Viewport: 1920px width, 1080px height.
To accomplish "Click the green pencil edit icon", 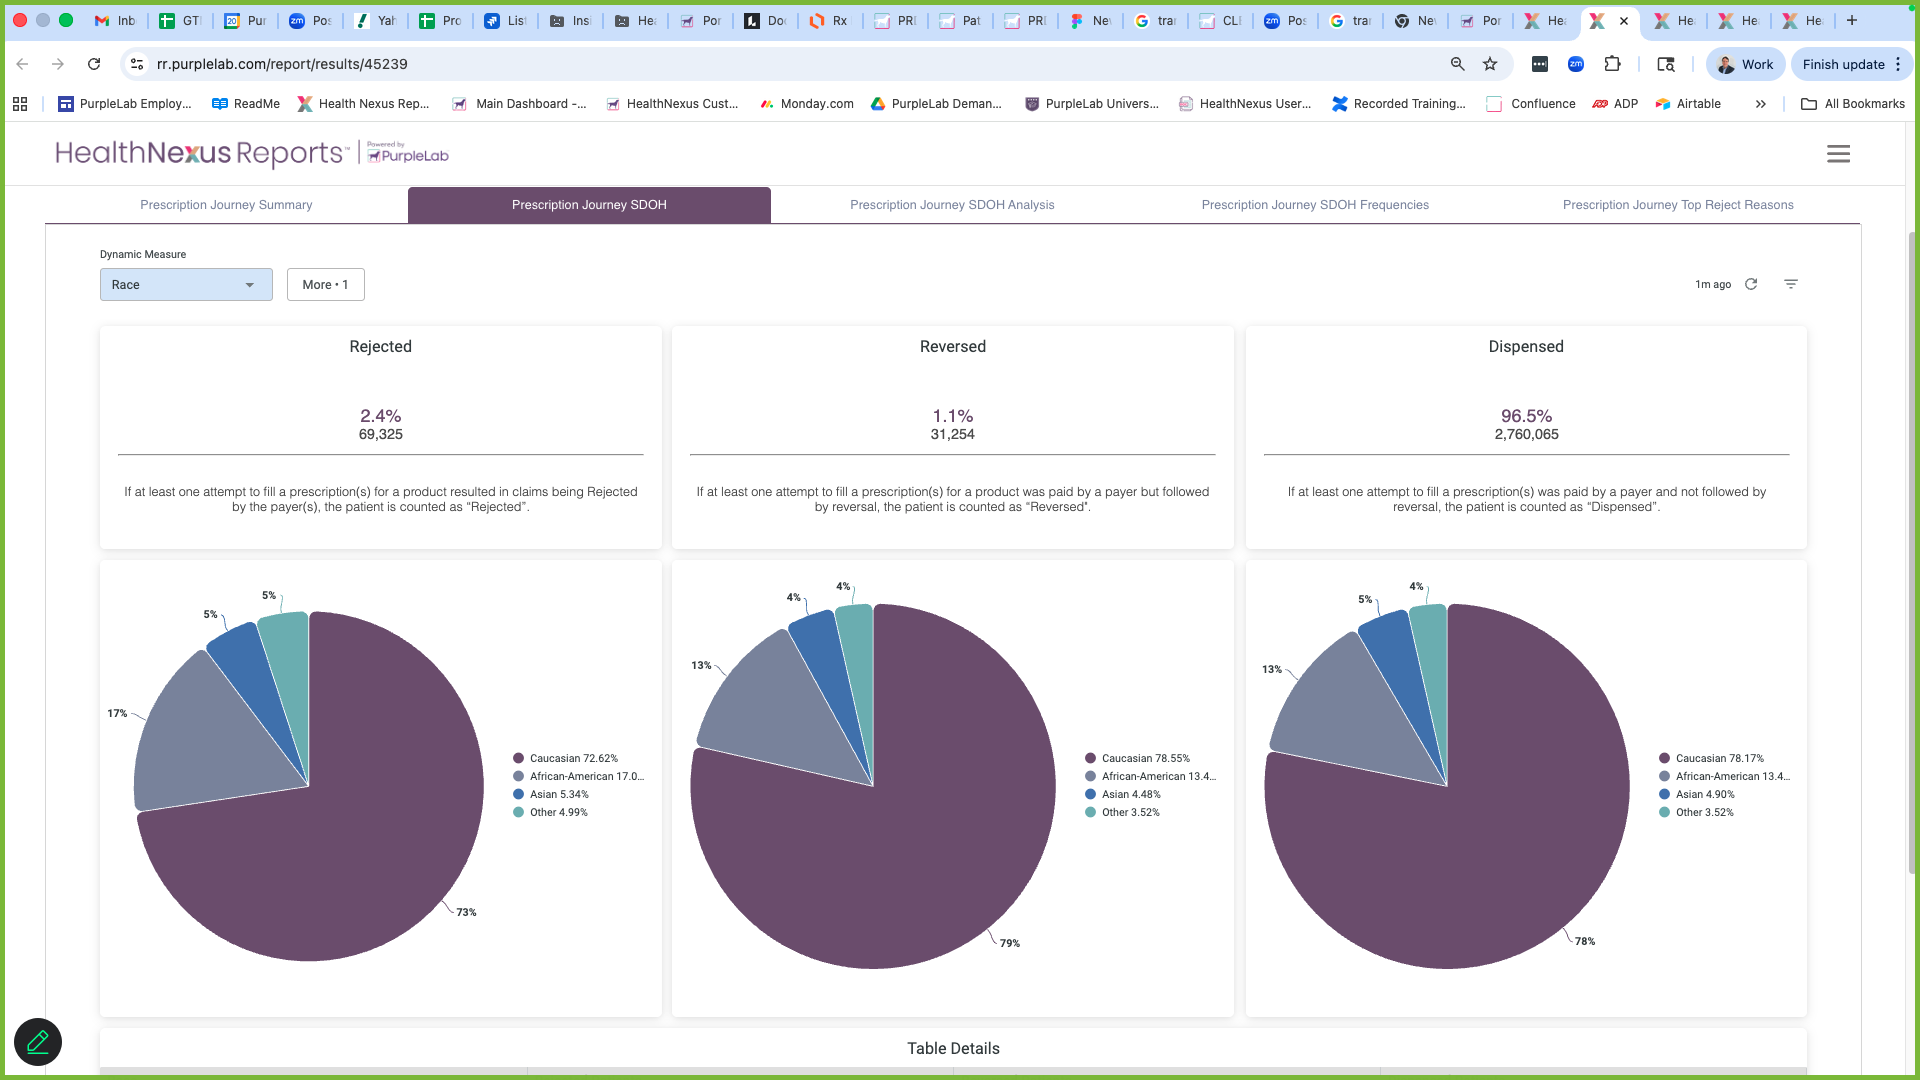I will (x=38, y=1042).
